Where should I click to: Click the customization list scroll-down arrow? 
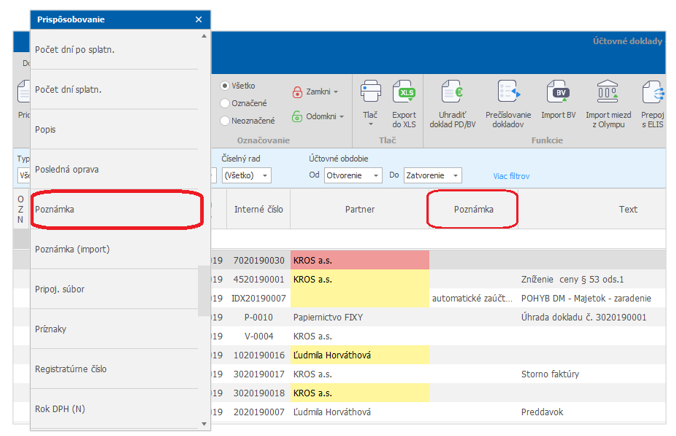pyautogui.click(x=204, y=424)
